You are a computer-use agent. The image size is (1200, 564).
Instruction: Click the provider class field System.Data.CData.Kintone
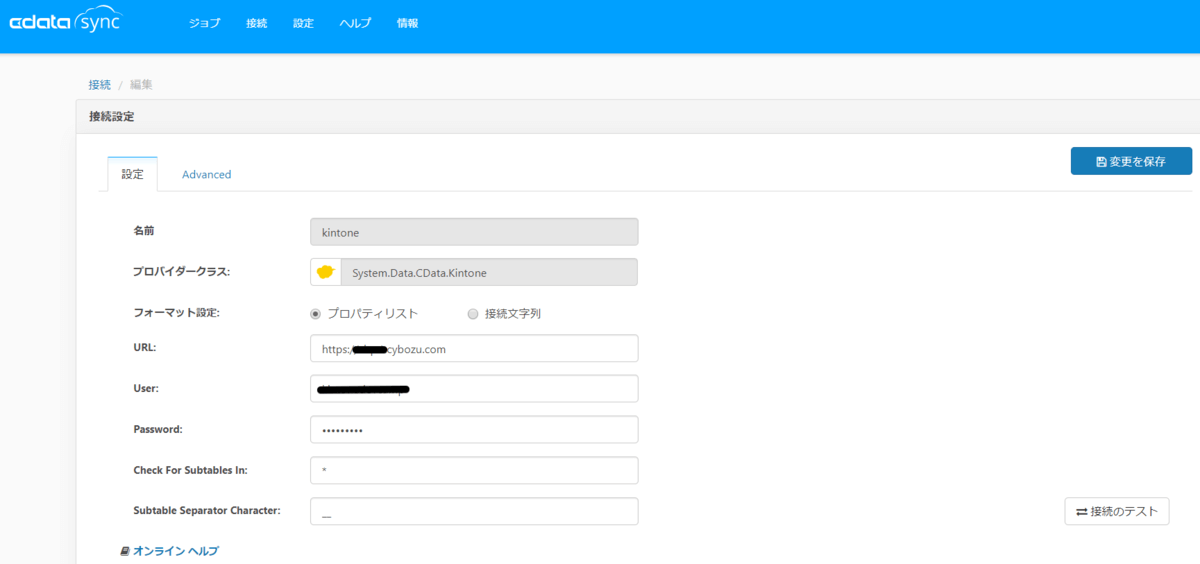[489, 272]
